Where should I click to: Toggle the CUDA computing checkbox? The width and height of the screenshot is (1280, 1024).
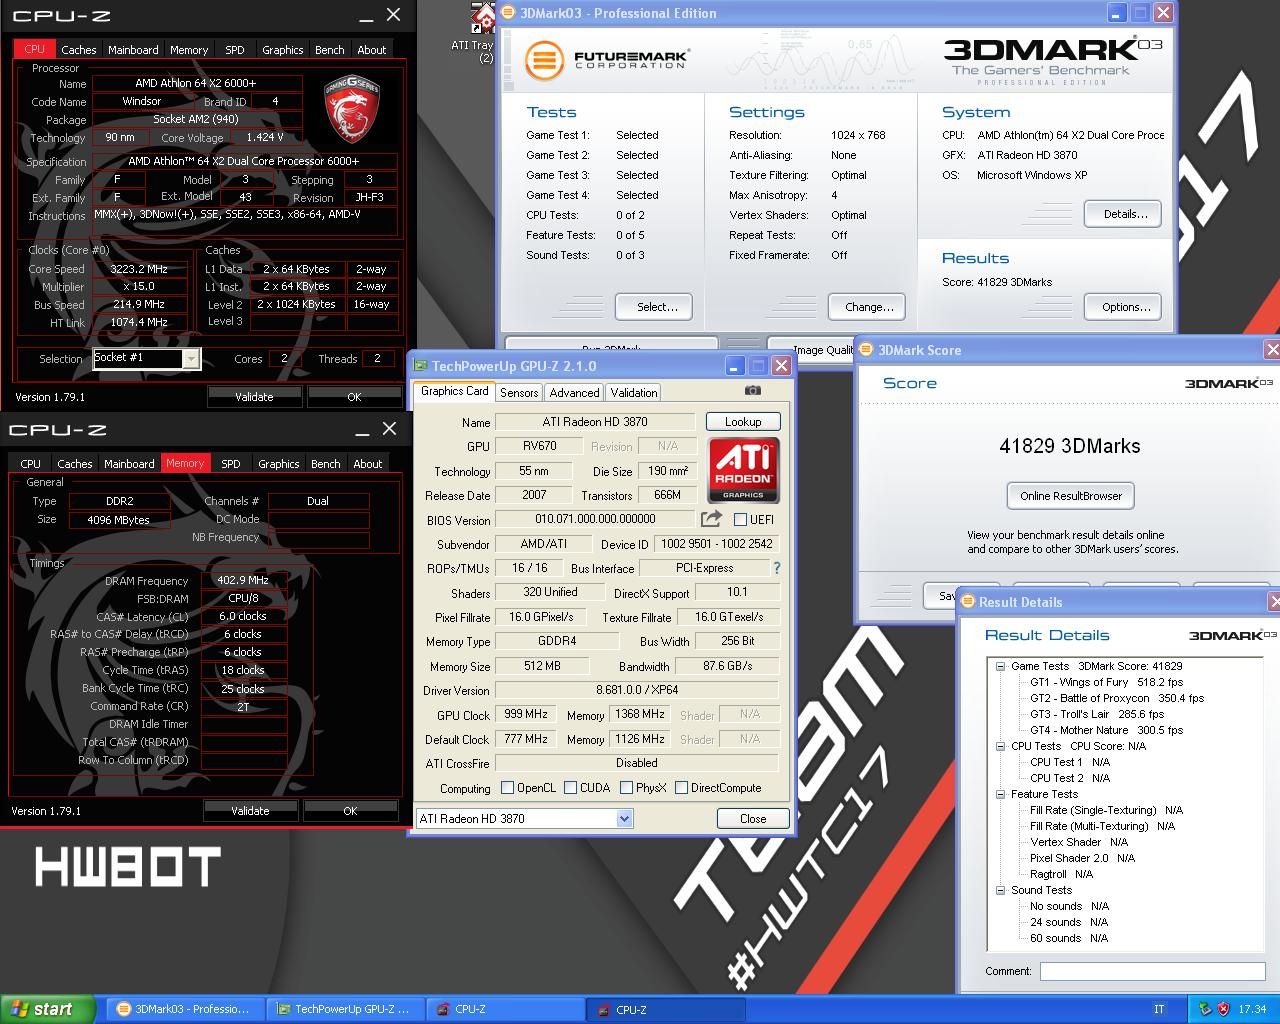(570, 788)
